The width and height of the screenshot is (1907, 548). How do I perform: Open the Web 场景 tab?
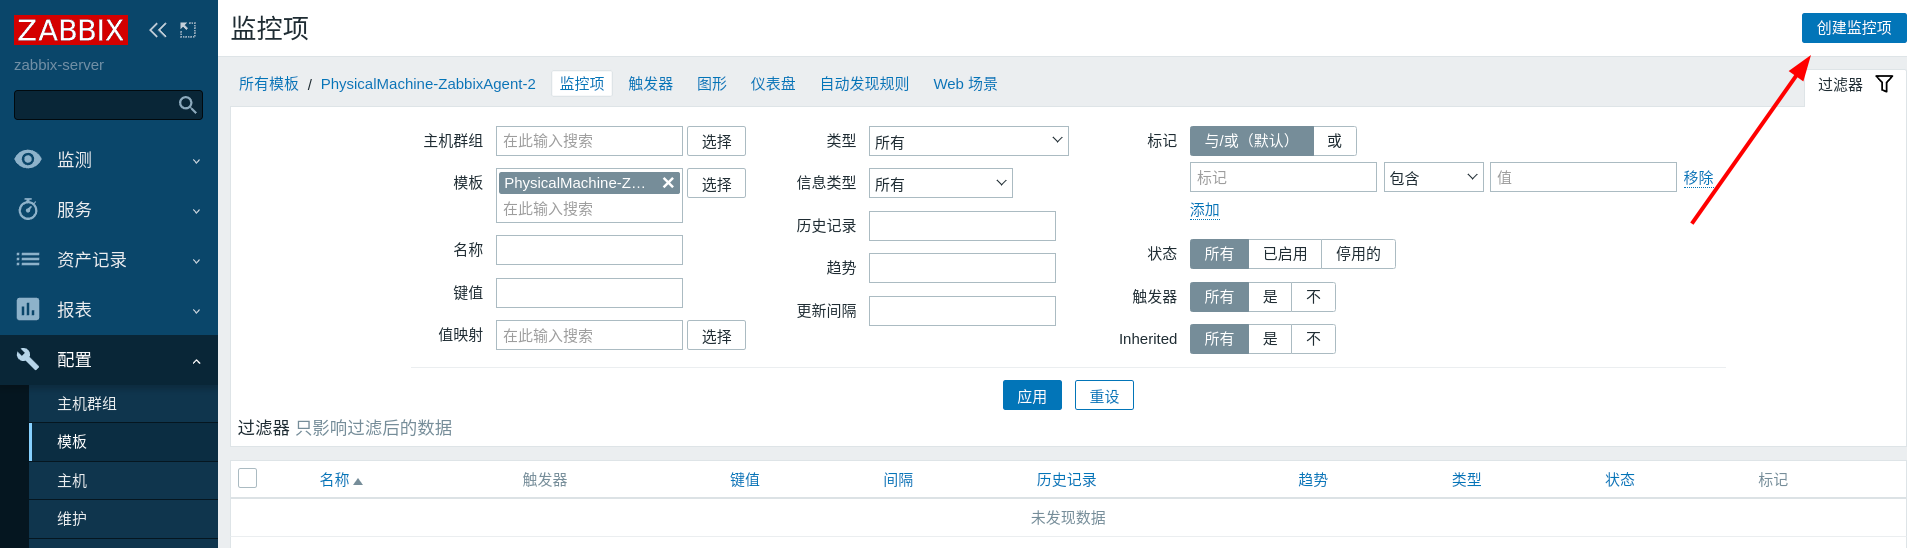965,84
